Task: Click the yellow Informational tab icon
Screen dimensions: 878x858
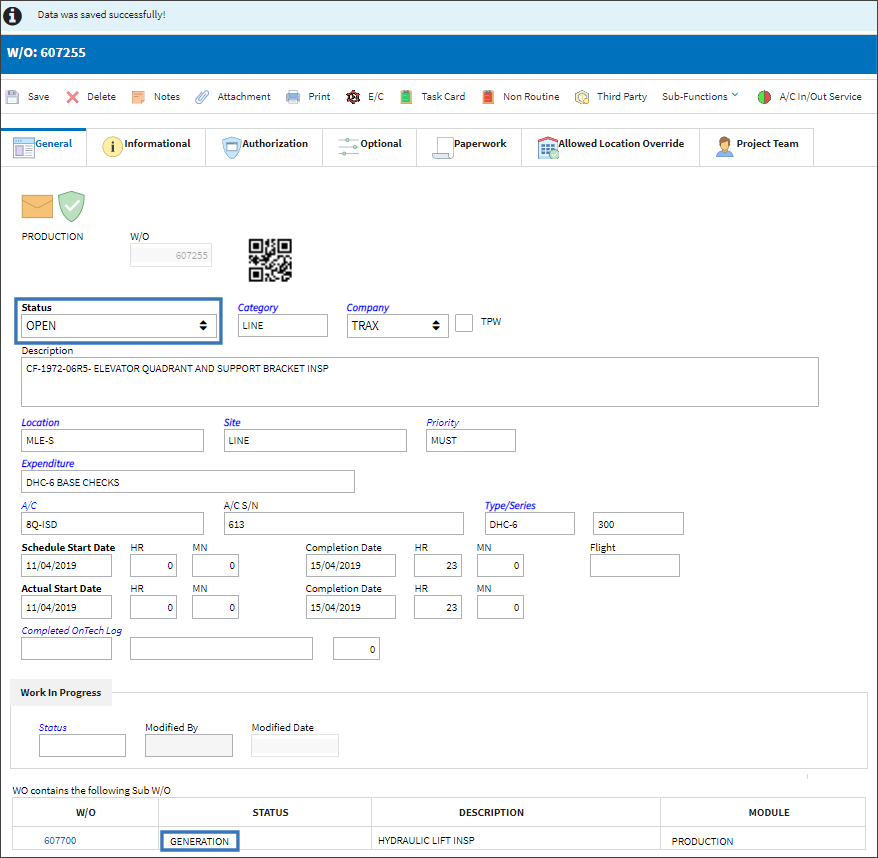Action: 113,147
